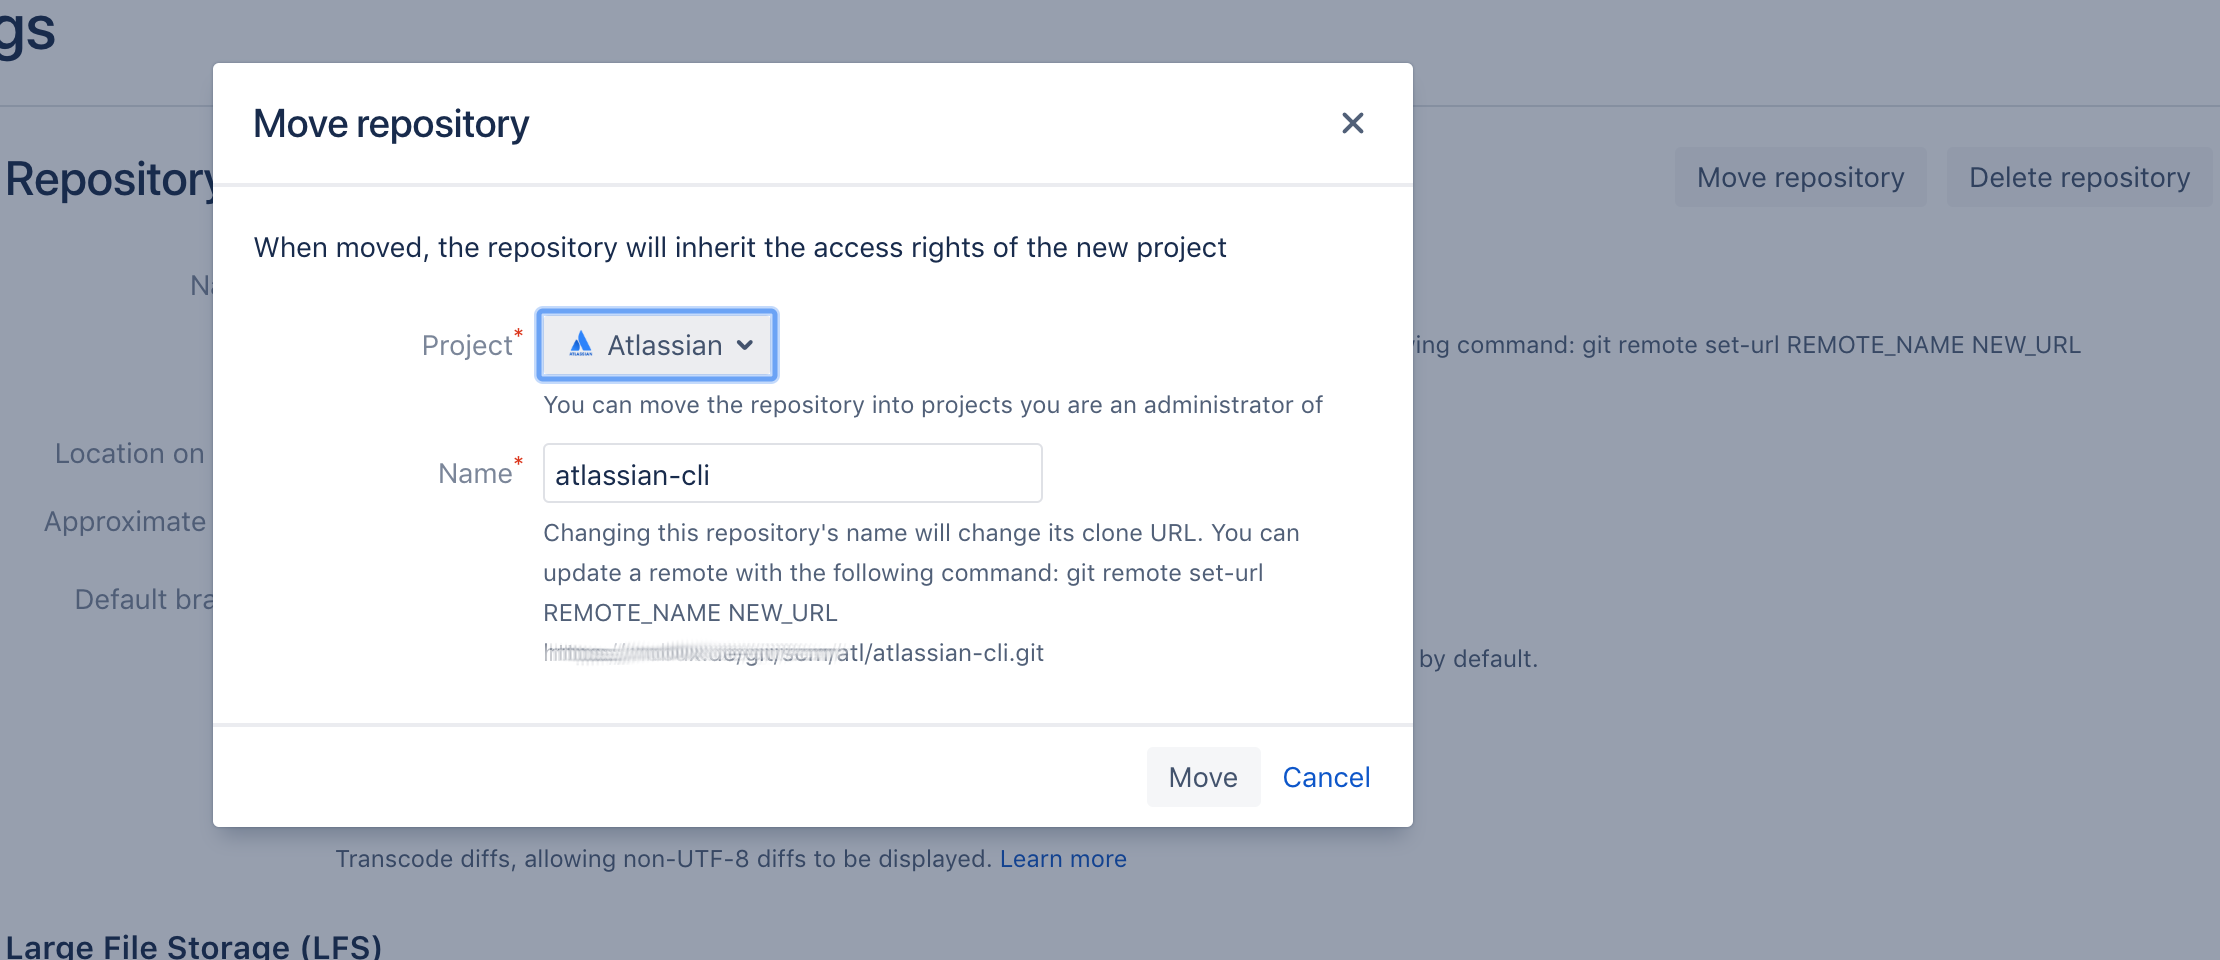Close the Move repository dialog
The image size is (2220, 960).
1352,123
